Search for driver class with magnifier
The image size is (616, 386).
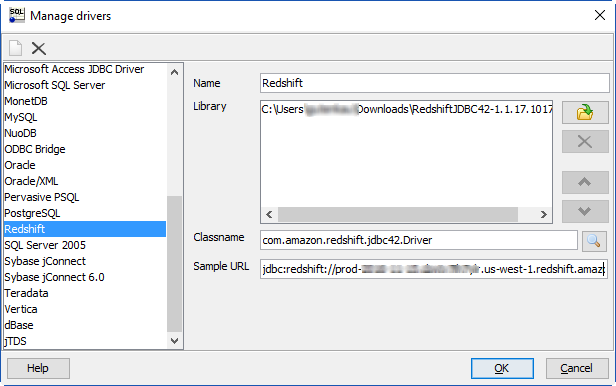[594, 240]
